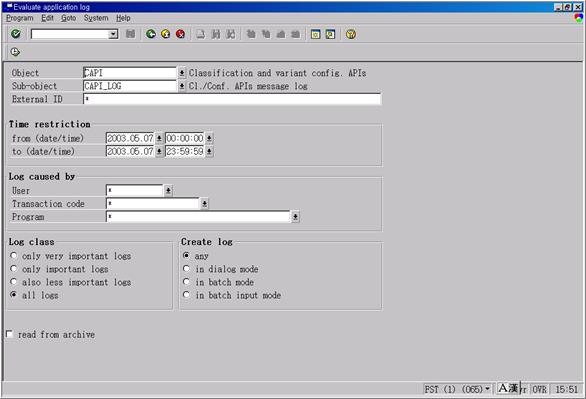Click the External ID input field
The image size is (586, 399).
tap(232, 99)
